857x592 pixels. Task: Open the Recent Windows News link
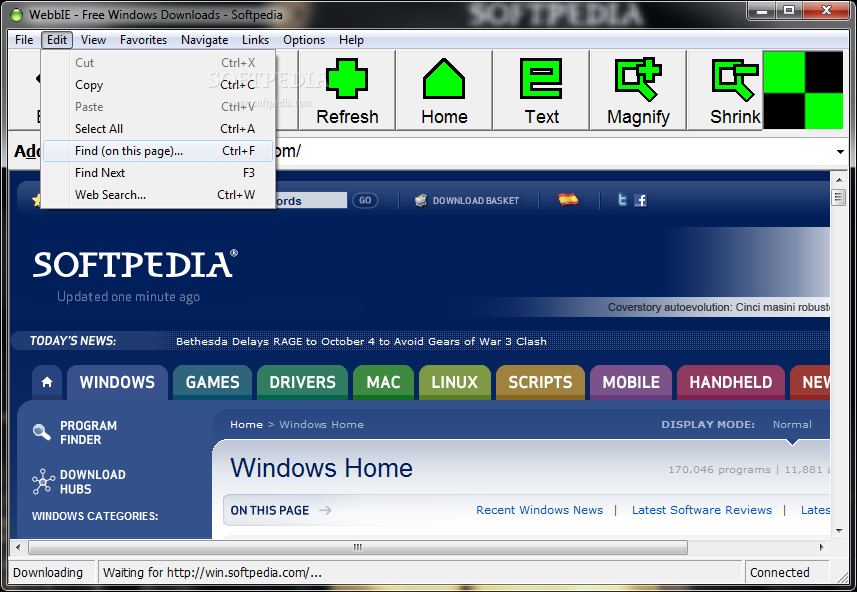[539, 510]
